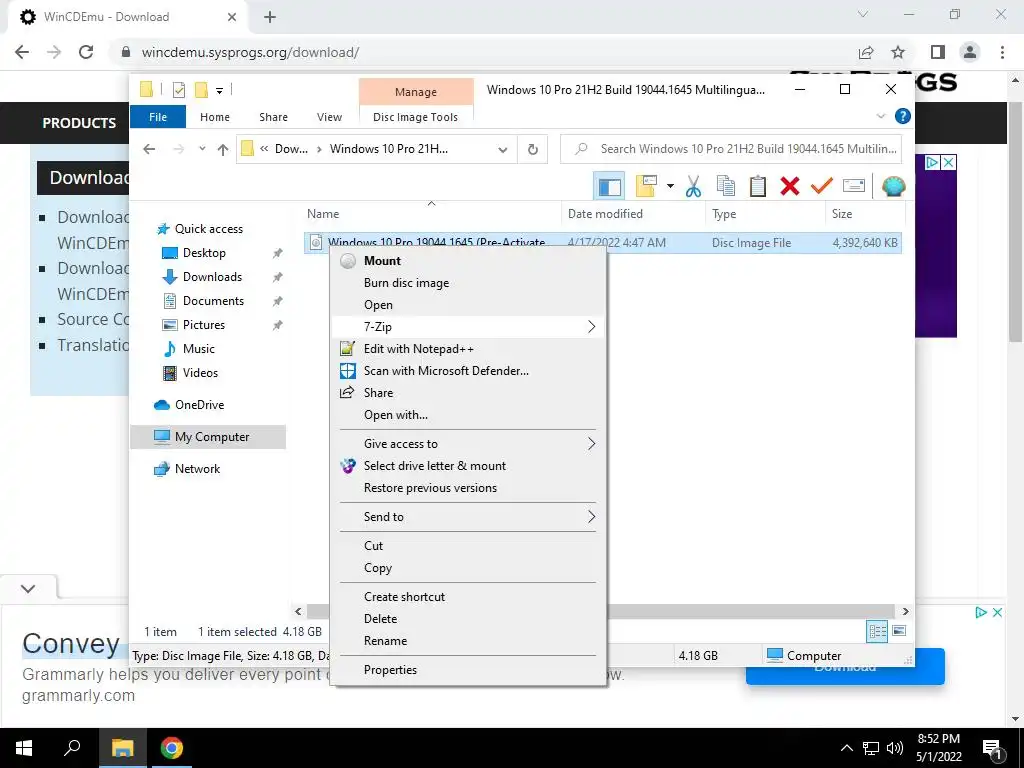Select Desktop in Quick access
Screen dimensions: 1024x768
click(x=204, y=253)
